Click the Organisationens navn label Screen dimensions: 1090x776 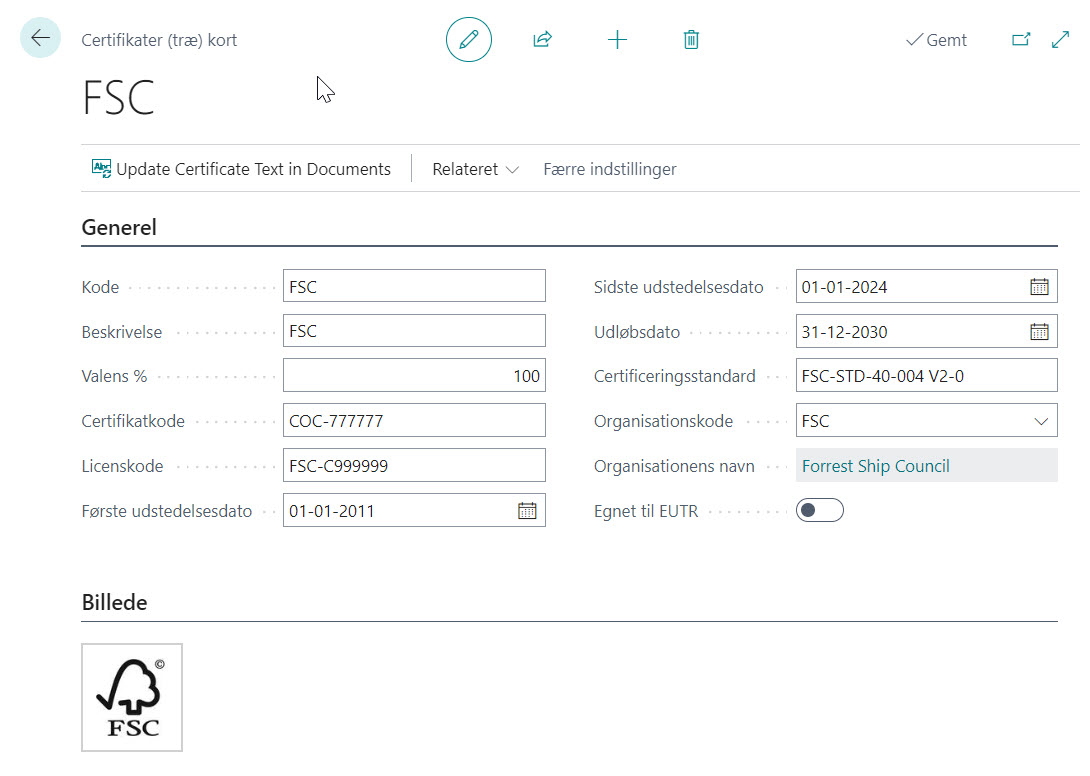[x=674, y=466]
